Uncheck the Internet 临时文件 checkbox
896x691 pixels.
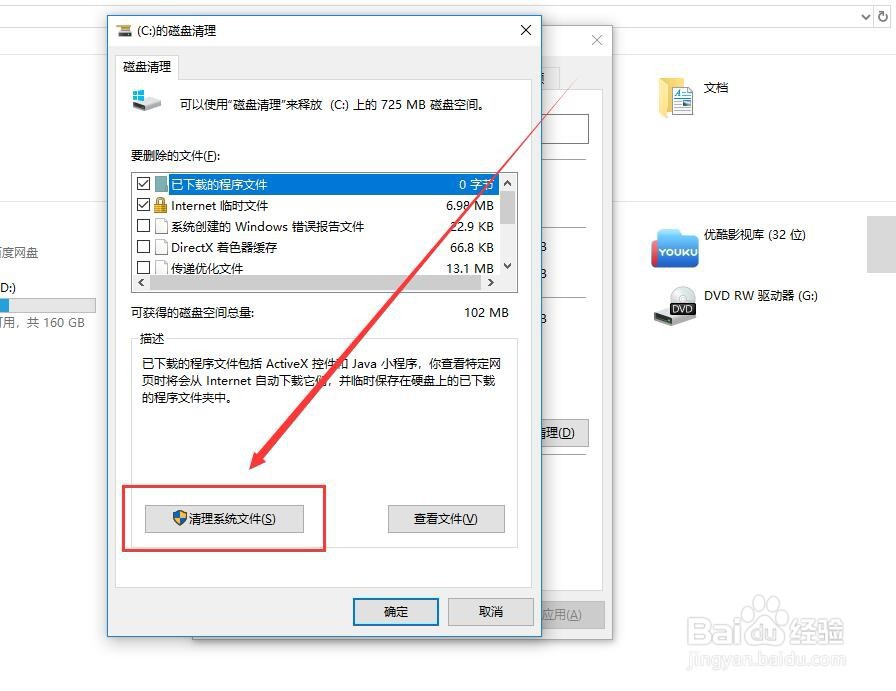[143, 205]
